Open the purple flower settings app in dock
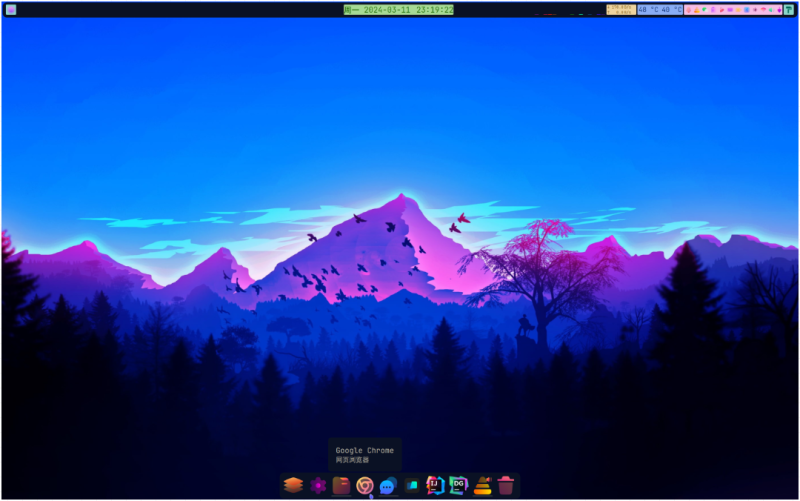 pyautogui.click(x=318, y=485)
